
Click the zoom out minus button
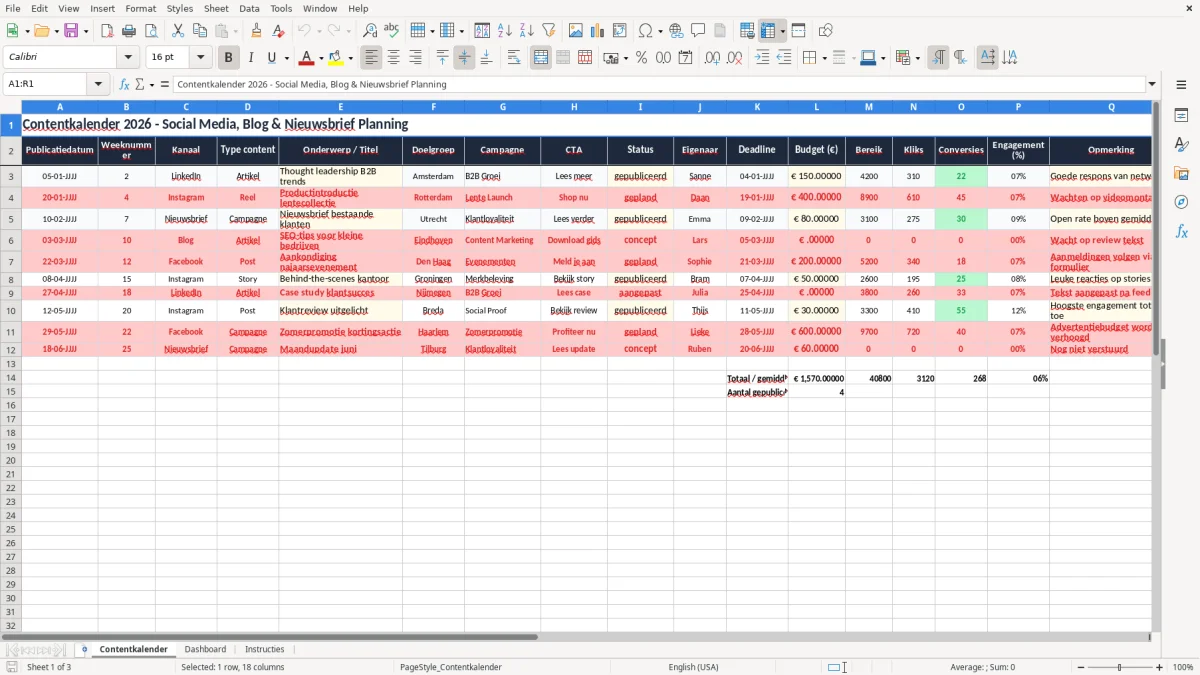(1079, 667)
